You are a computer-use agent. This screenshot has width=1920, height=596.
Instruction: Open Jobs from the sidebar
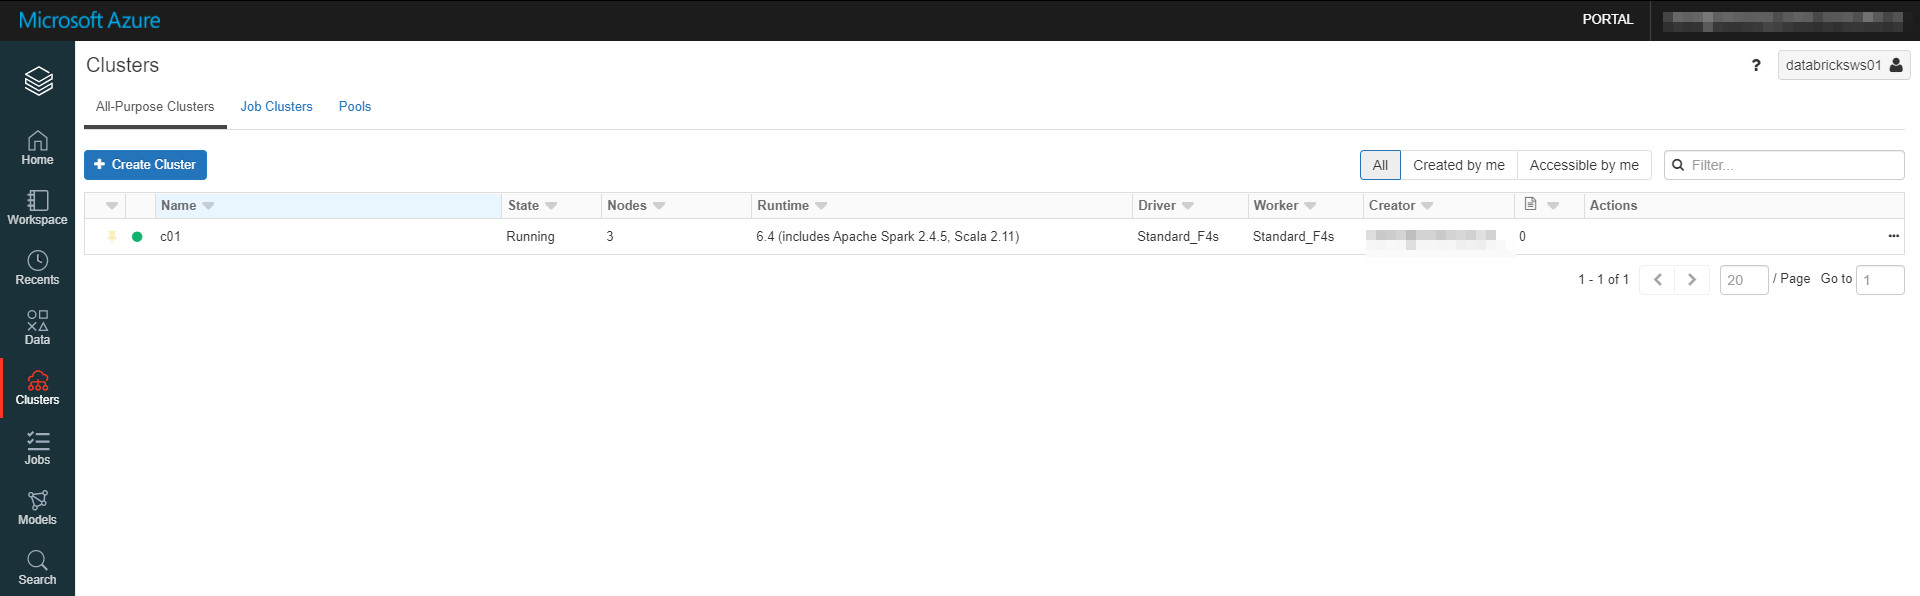[x=37, y=448]
